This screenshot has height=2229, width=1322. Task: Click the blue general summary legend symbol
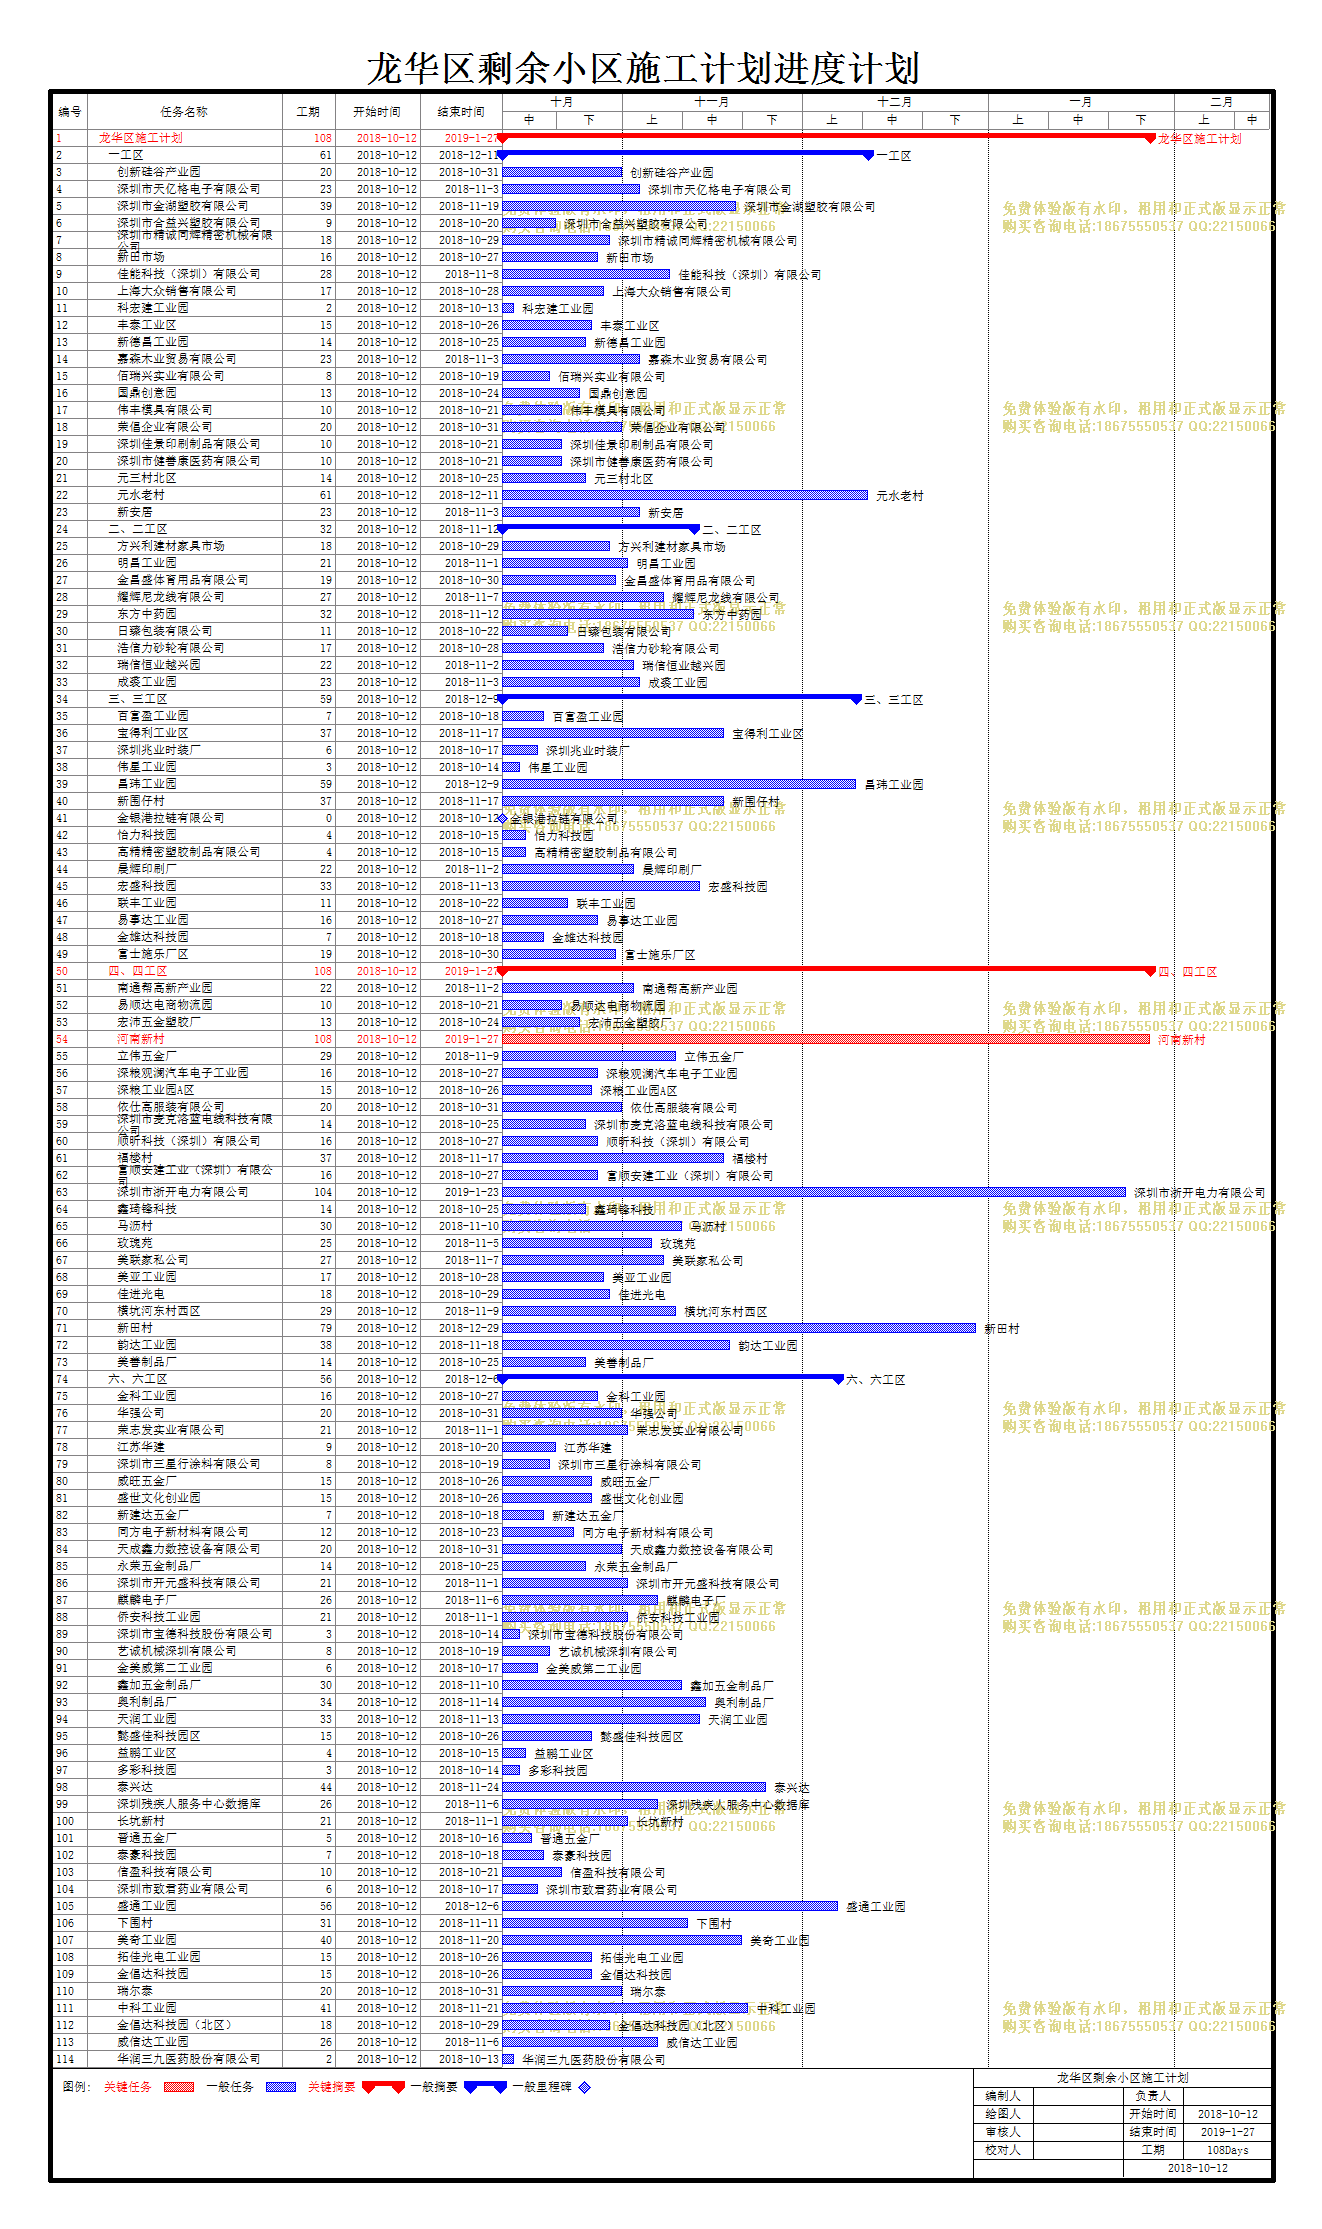pyautogui.click(x=486, y=2087)
